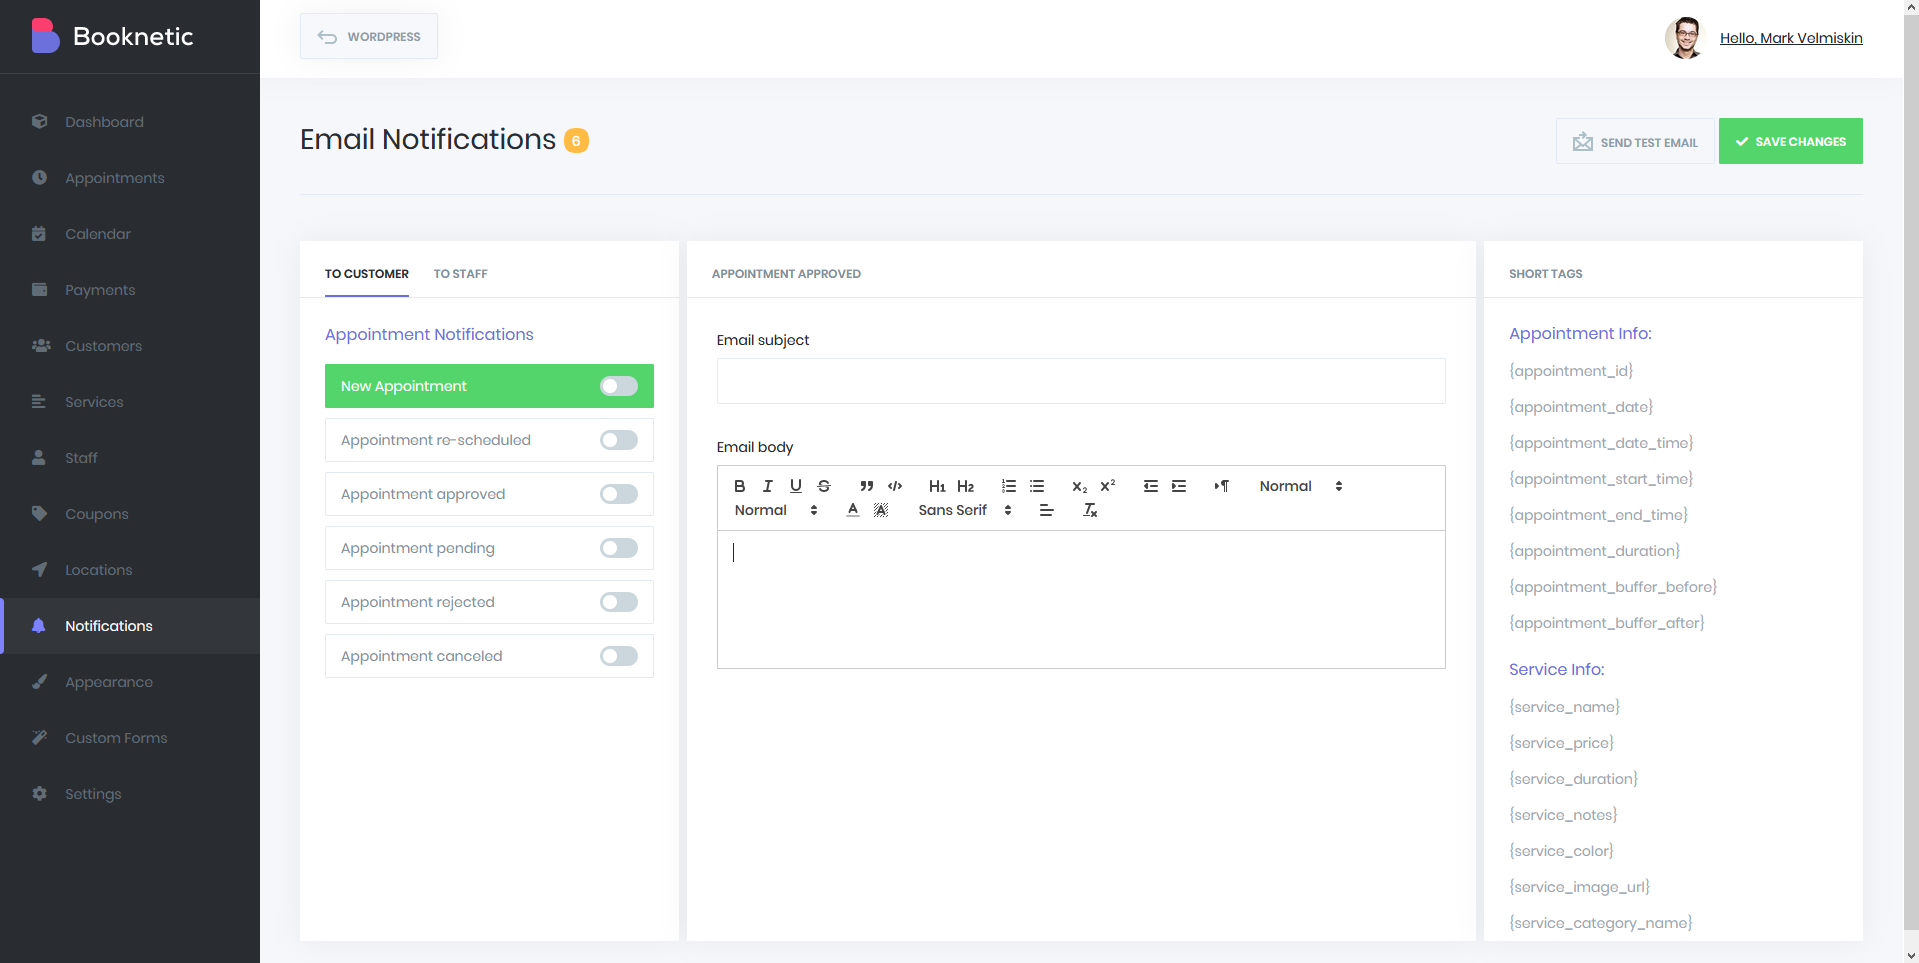Clear formatting from selected text
The width and height of the screenshot is (1919, 963).
1090,510
